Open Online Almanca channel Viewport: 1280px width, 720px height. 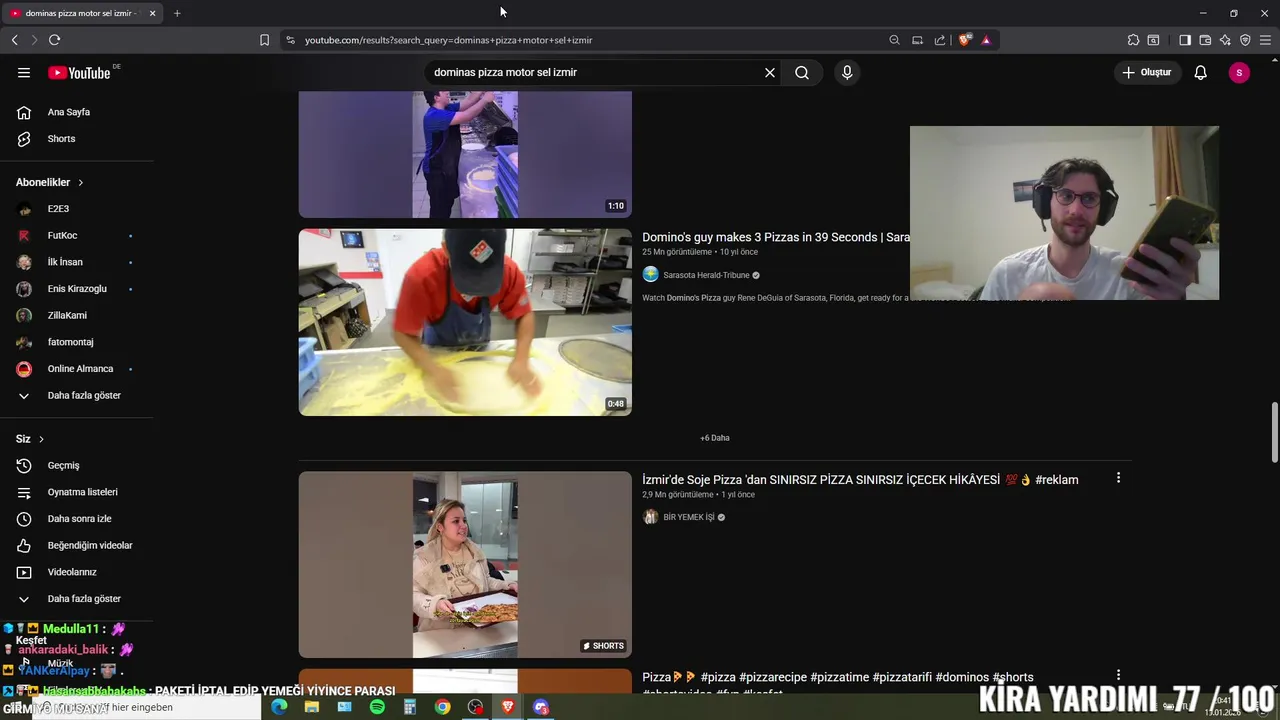point(80,369)
